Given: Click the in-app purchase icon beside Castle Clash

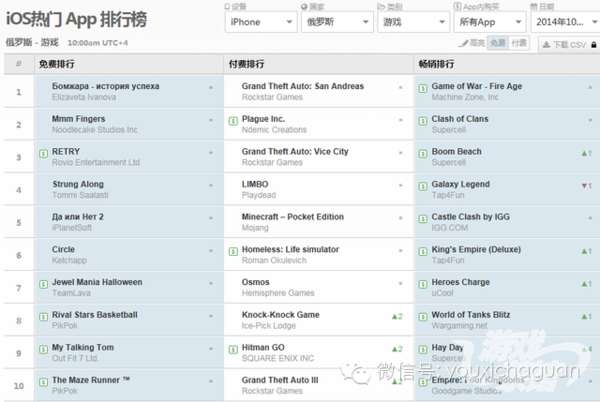Looking at the screenshot, I should [423, 219].
